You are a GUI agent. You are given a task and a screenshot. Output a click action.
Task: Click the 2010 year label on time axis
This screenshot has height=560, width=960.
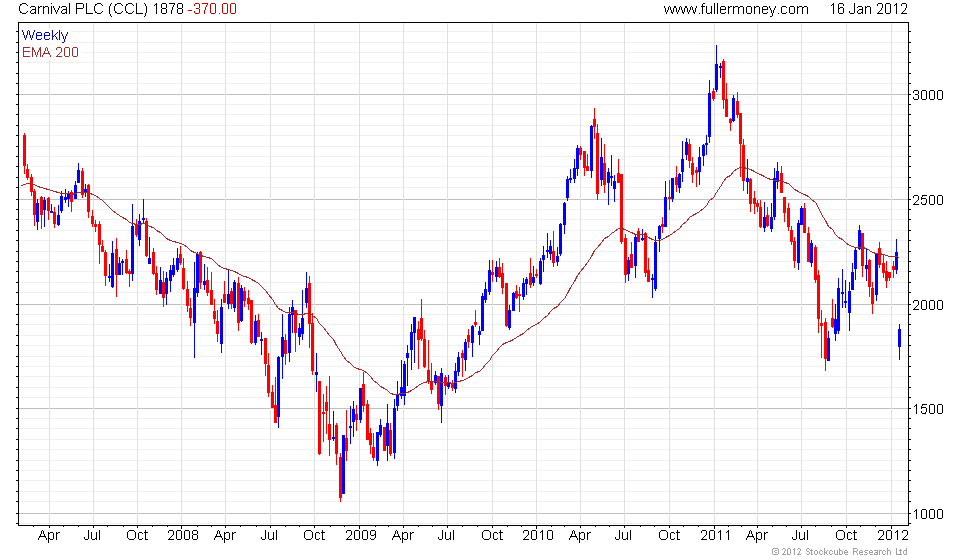click(x=538, y=535)
